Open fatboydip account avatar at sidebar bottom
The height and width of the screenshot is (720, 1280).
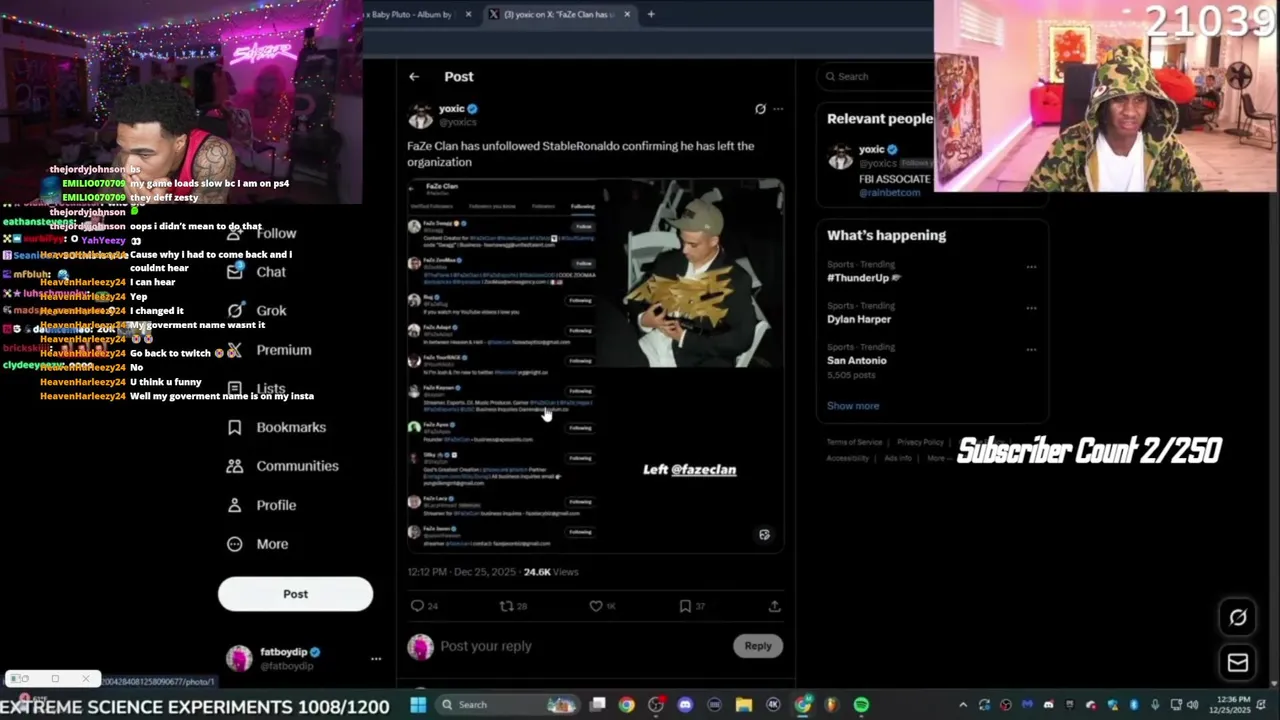click(239, 658)
